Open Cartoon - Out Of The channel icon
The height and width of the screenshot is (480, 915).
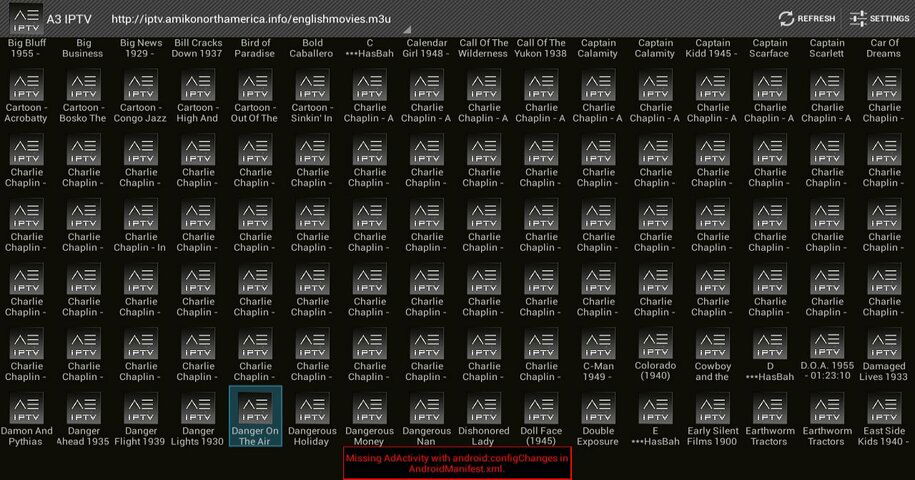click(255, 85)
